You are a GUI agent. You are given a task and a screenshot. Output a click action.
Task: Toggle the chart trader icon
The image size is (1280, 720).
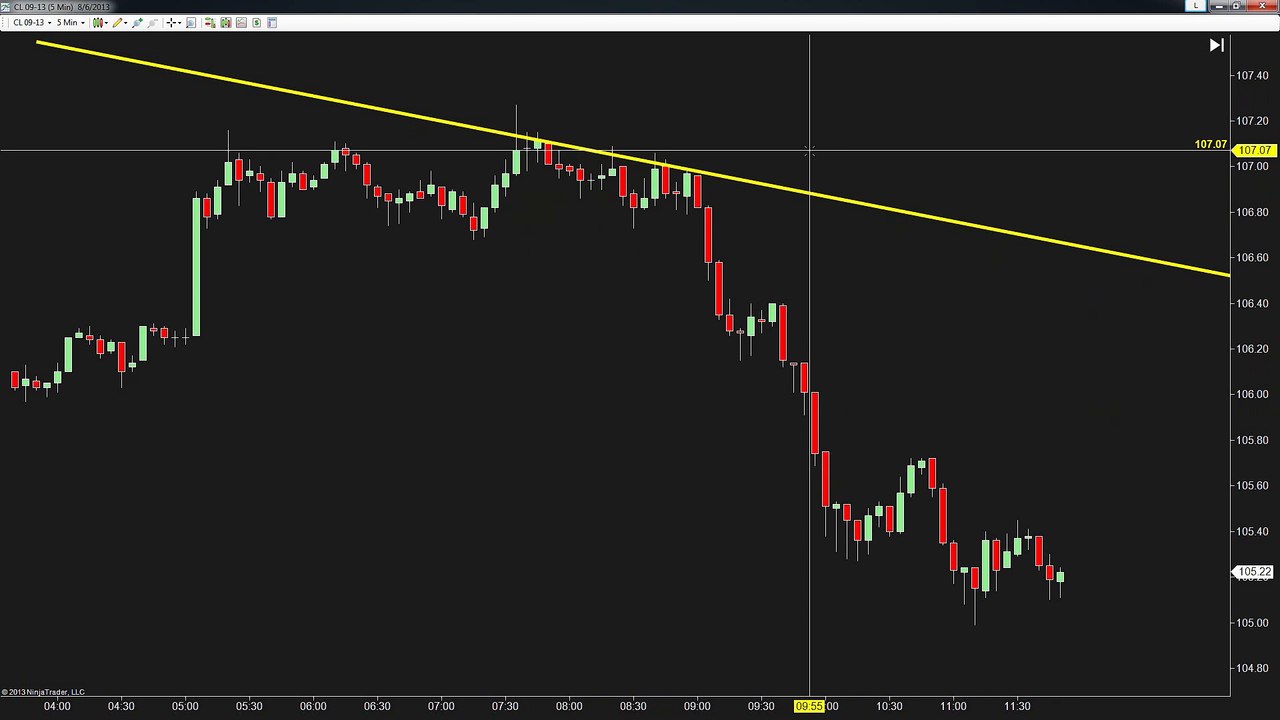pos(210,23)
